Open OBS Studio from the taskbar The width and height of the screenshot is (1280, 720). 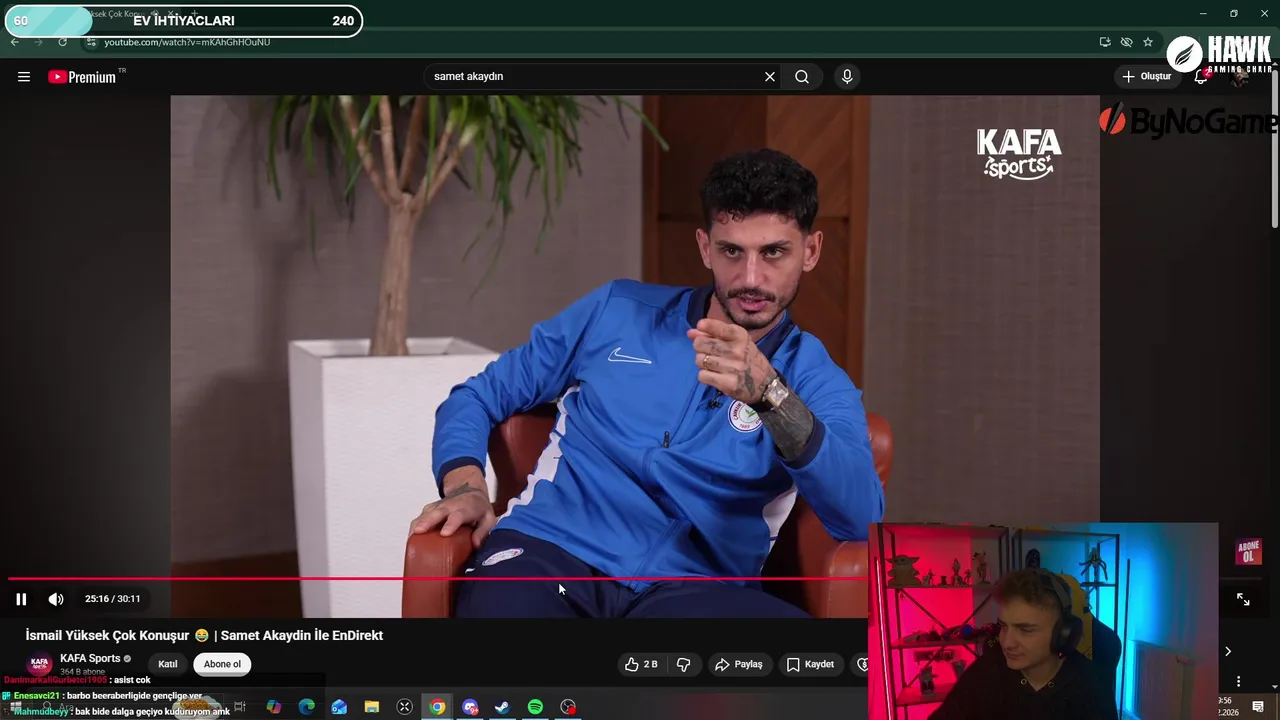click(568, 707)
